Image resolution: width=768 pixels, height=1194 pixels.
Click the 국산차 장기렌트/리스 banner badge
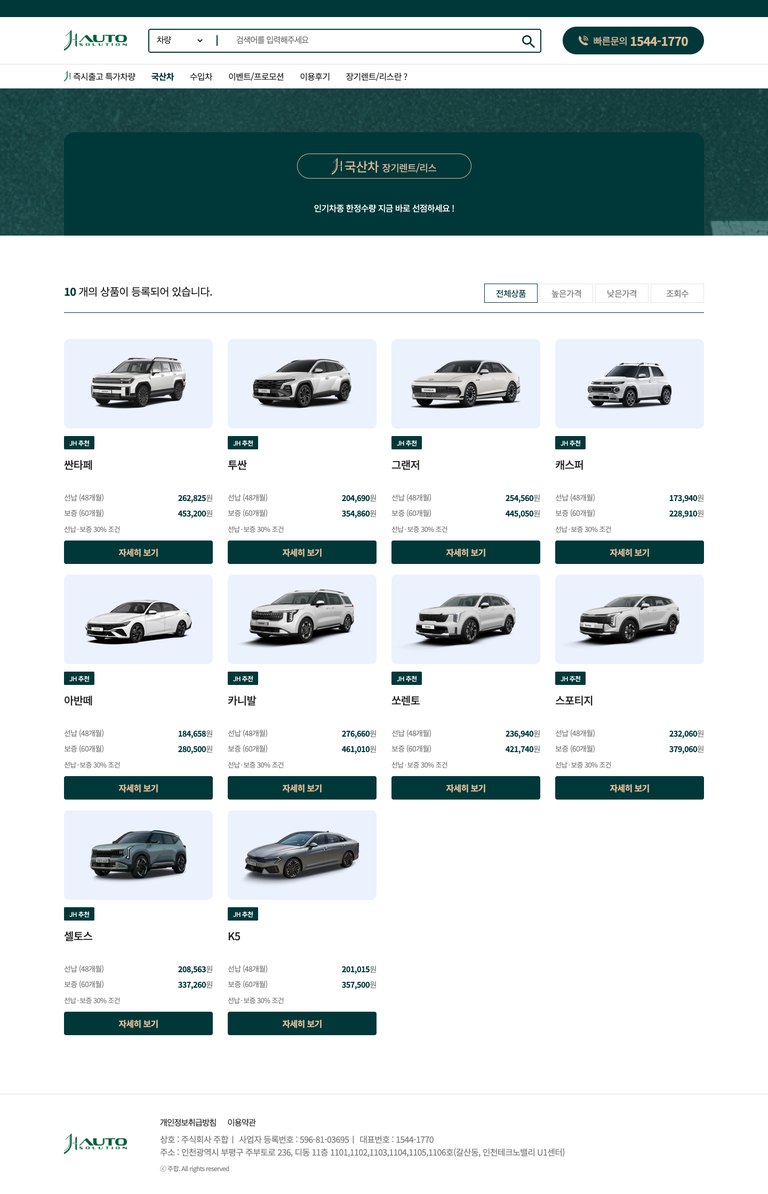tap(384, 166)
